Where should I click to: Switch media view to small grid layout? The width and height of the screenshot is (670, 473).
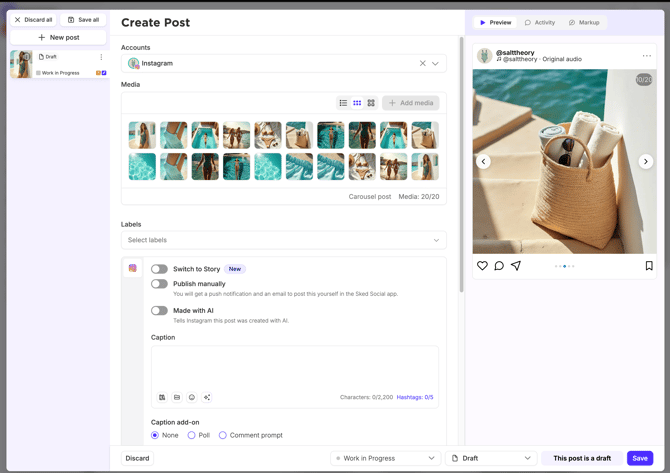357,103
